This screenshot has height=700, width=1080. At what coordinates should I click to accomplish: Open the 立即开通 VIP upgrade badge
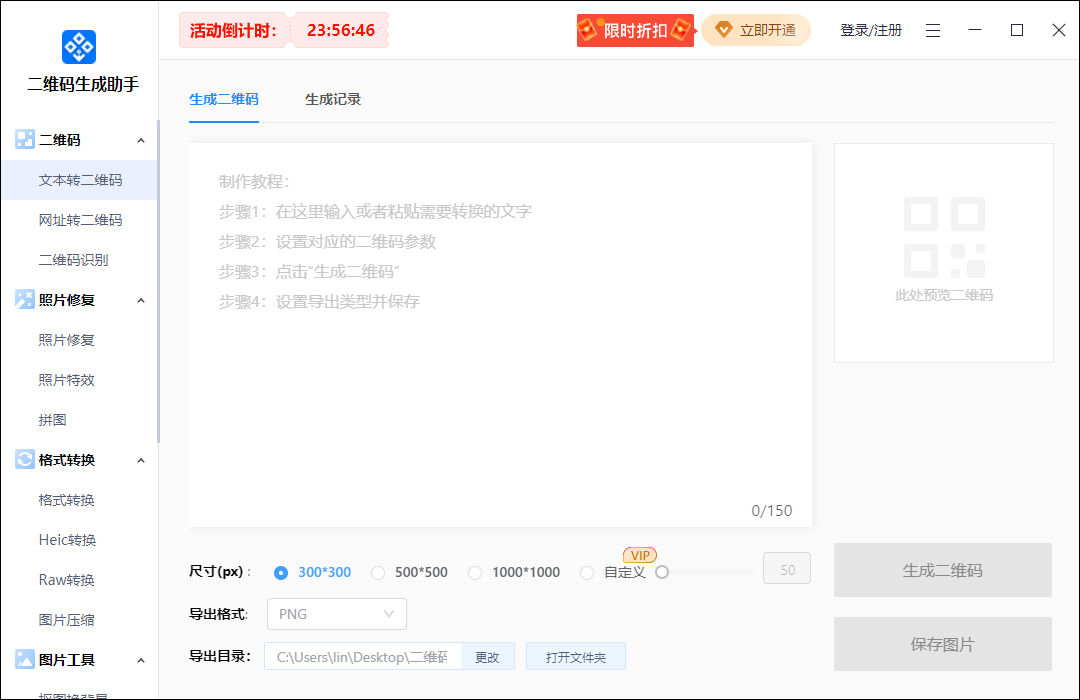pos(755,30)
